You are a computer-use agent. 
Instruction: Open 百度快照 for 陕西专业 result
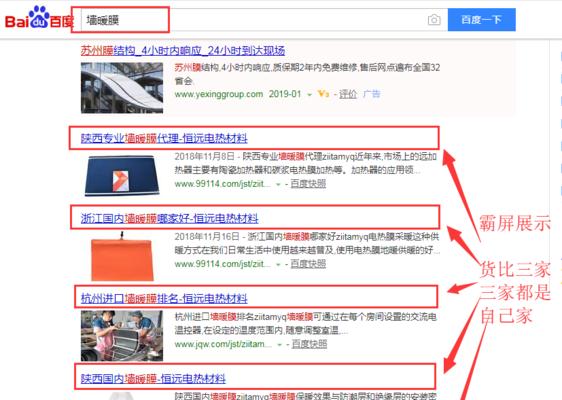click(308, 184)
